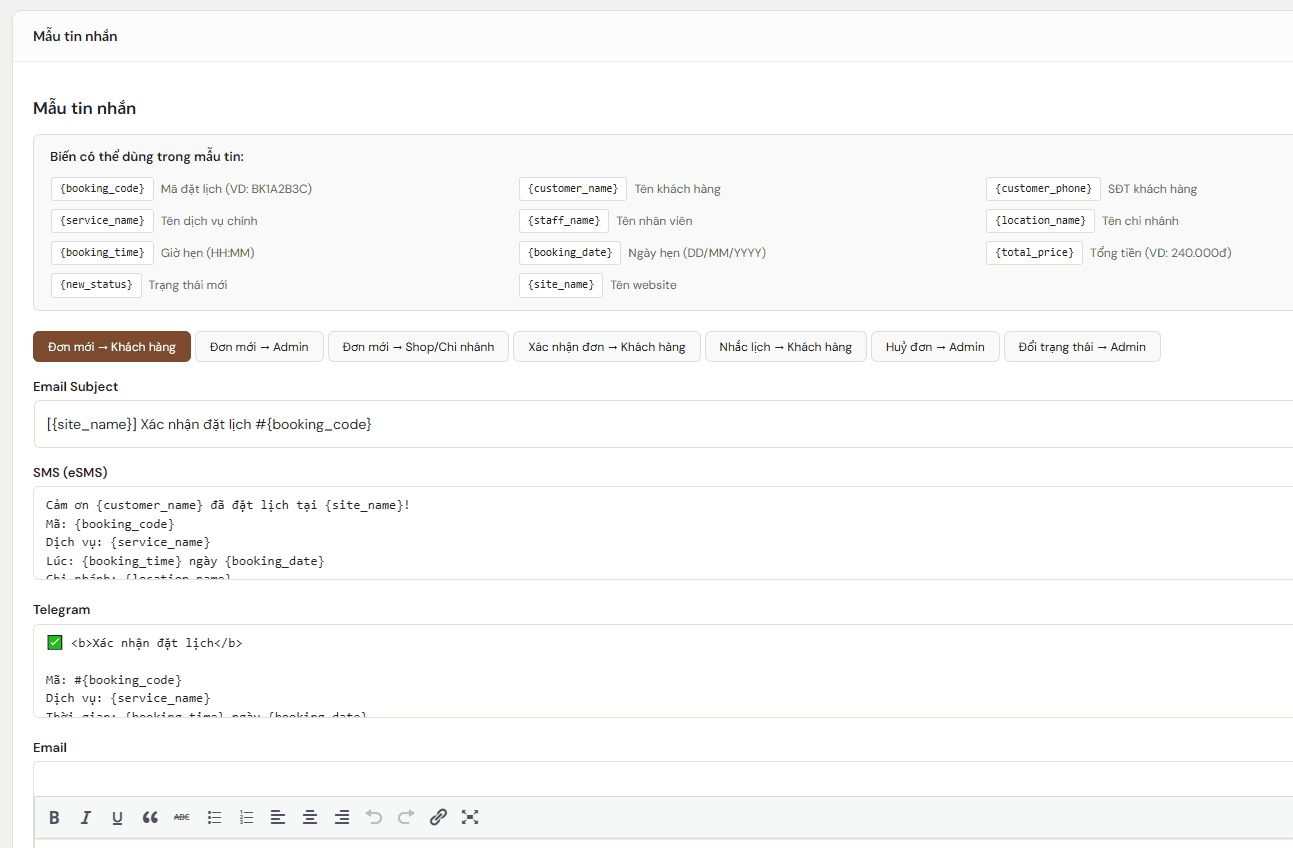Click the {customer_phone} variable chip
Image resolution: width=1293 pixels, height=848 pixels.
(x=1043, y=189)
